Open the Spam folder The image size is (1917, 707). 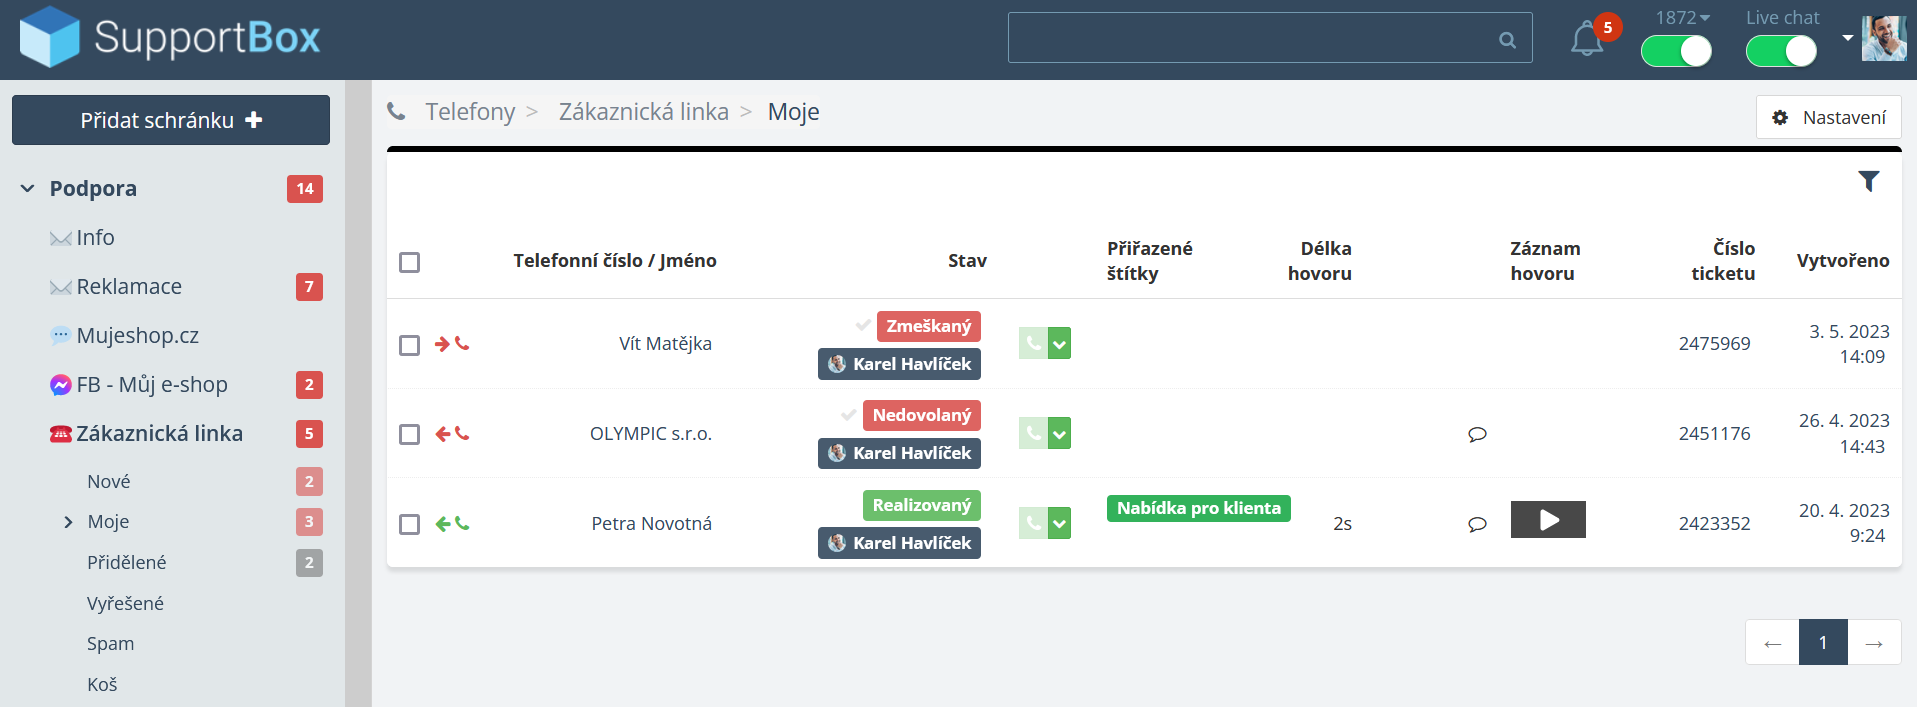tap(110, 644)
